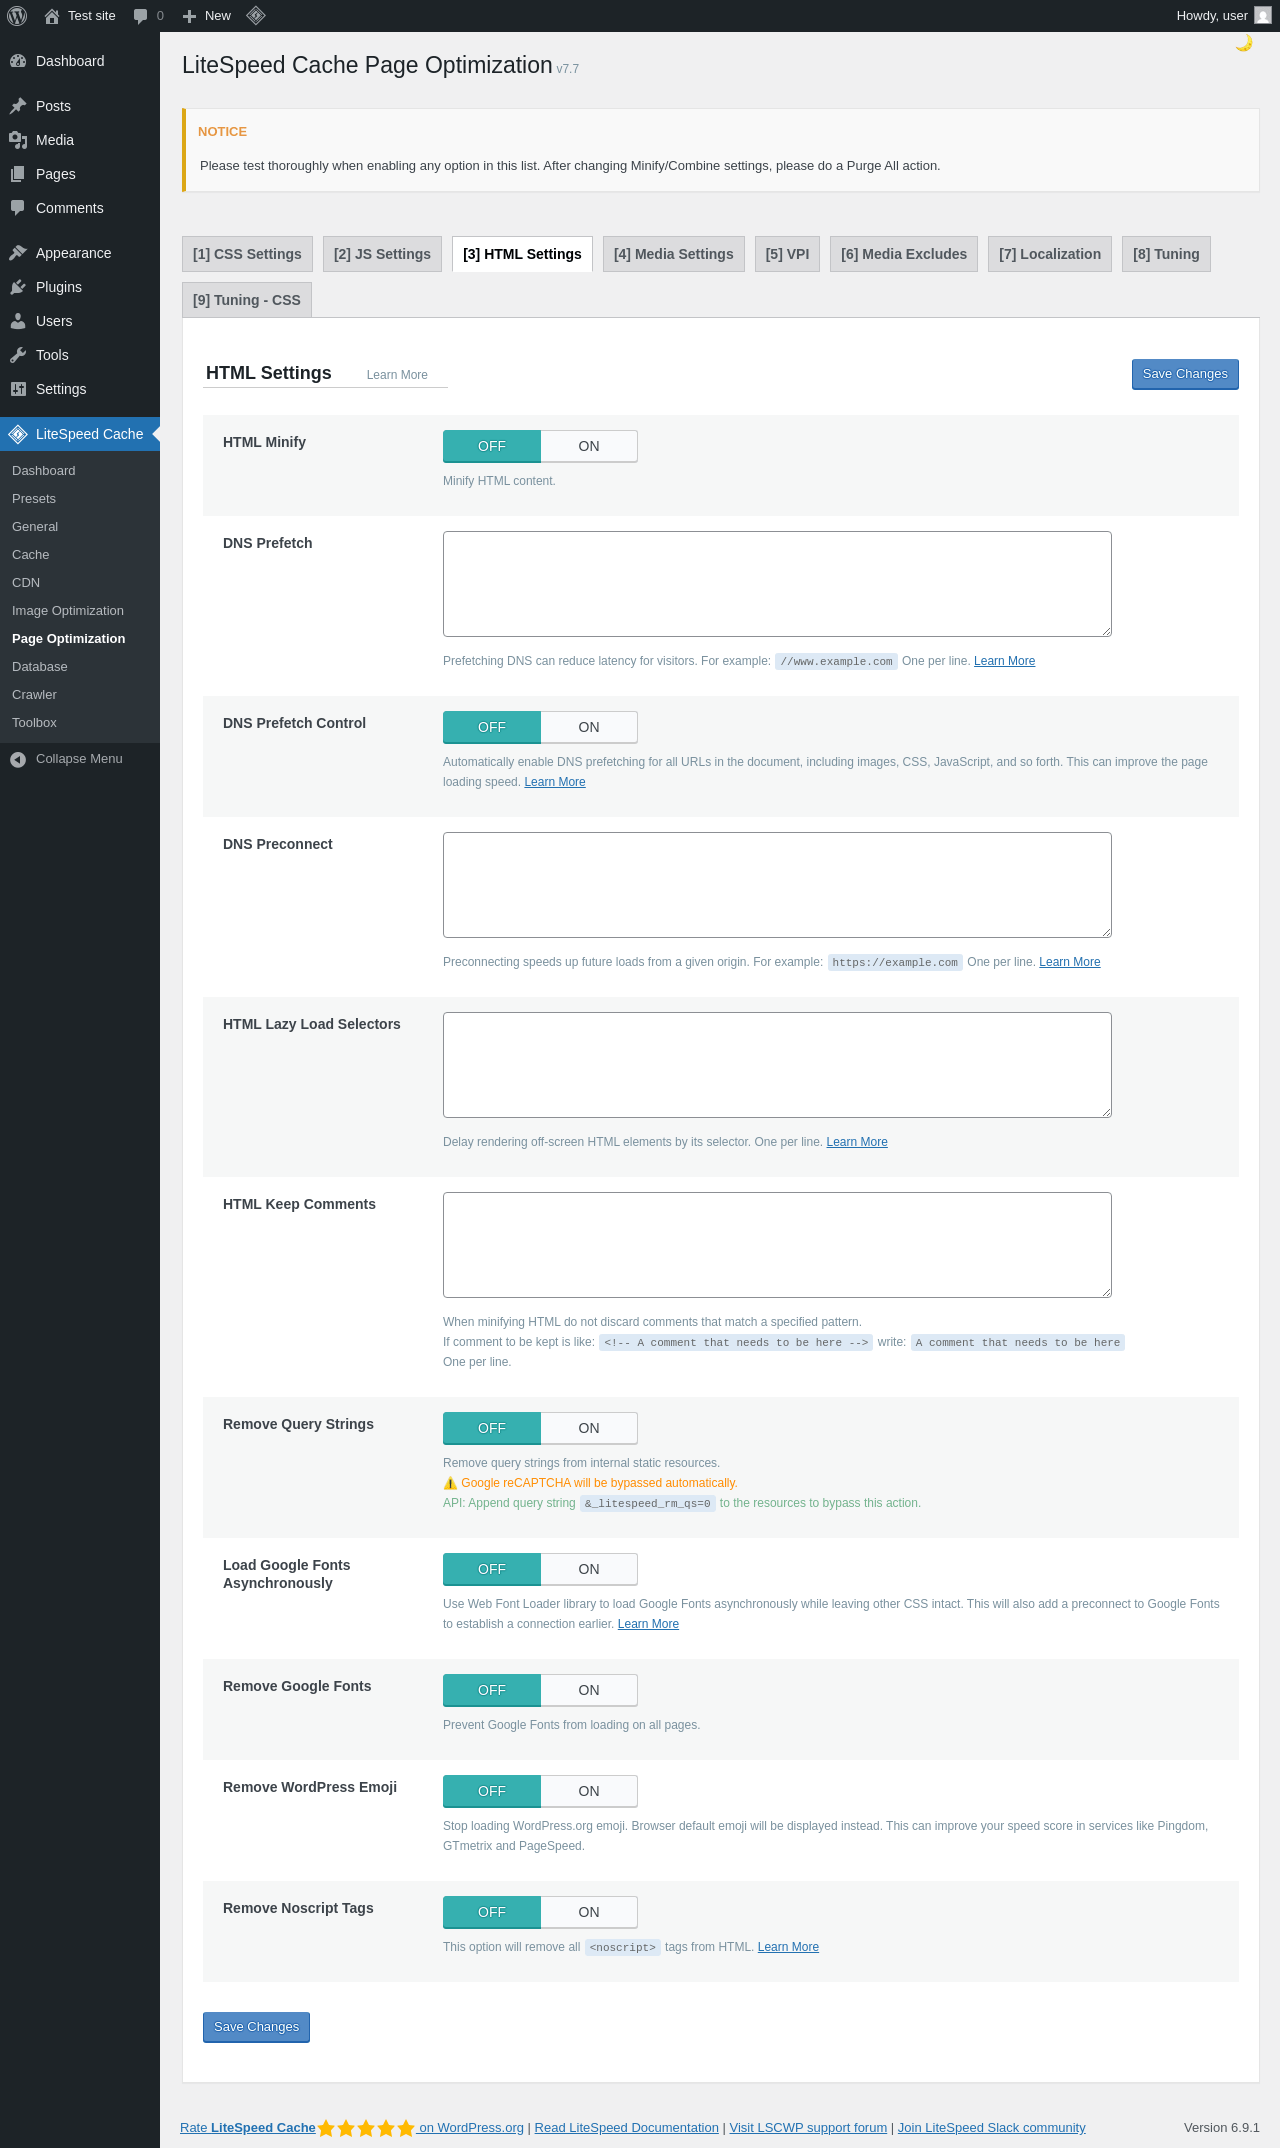The width and height of the screenshot is (1280, 2148).
Task: Enable Remove Query Strings ON toggle
Action: click(589, 1428)
